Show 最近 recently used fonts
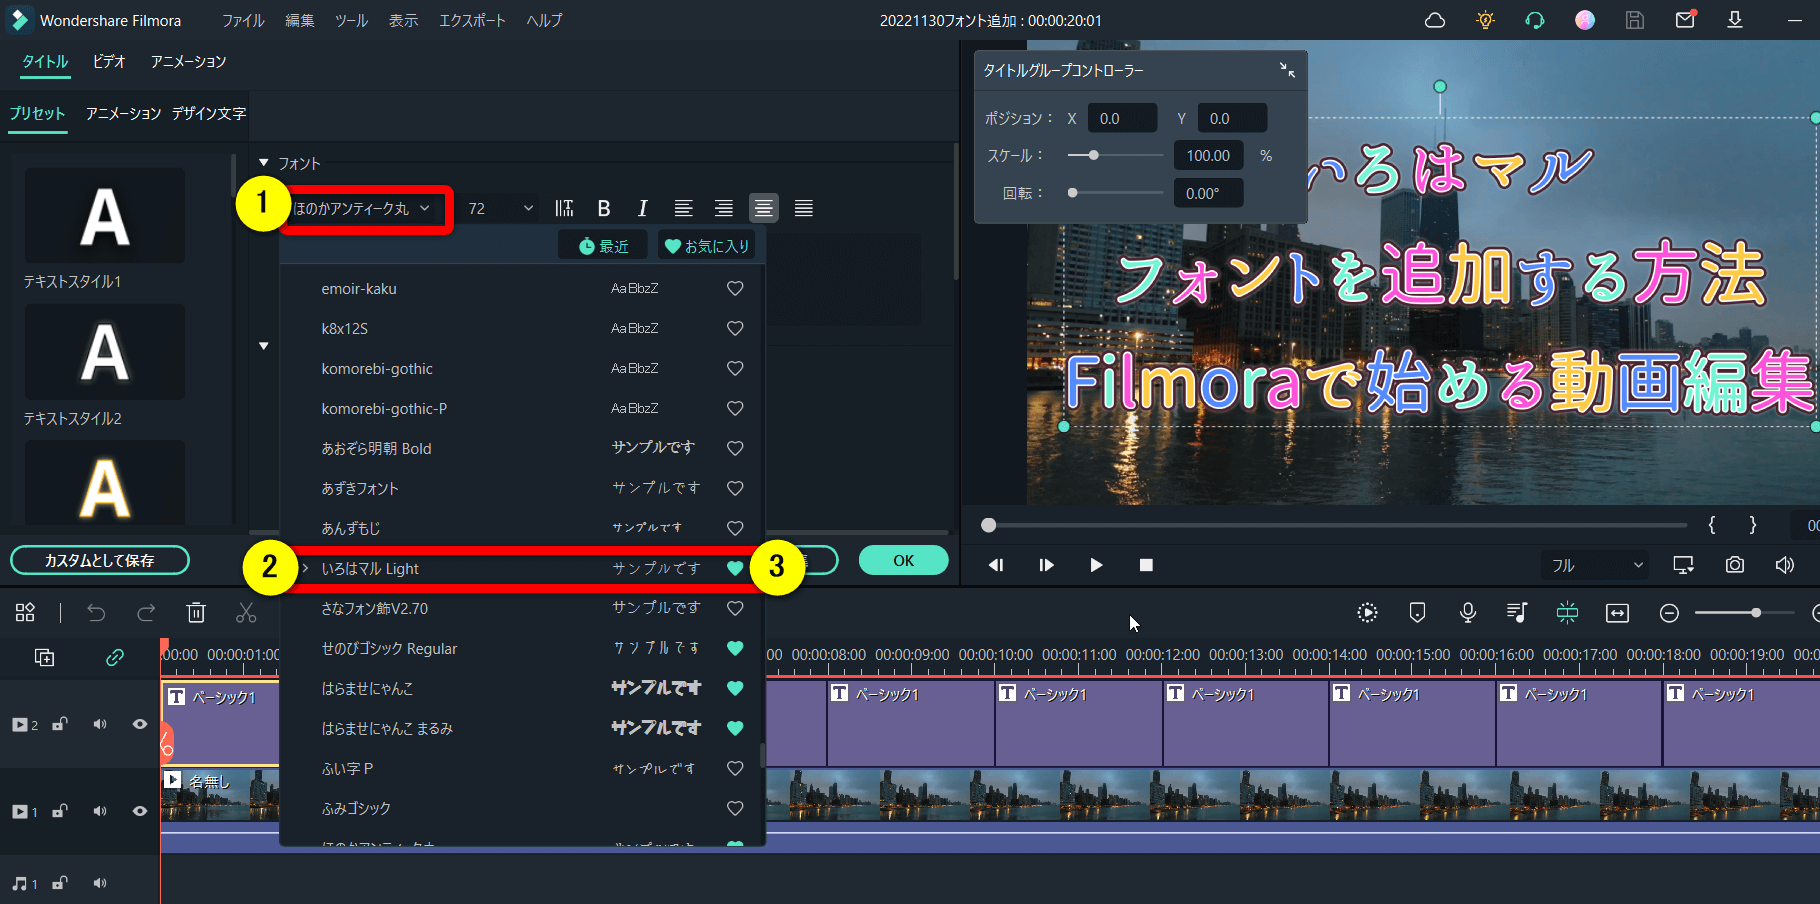This screenshot has width=1820, height=904. (x=603, y=246)
